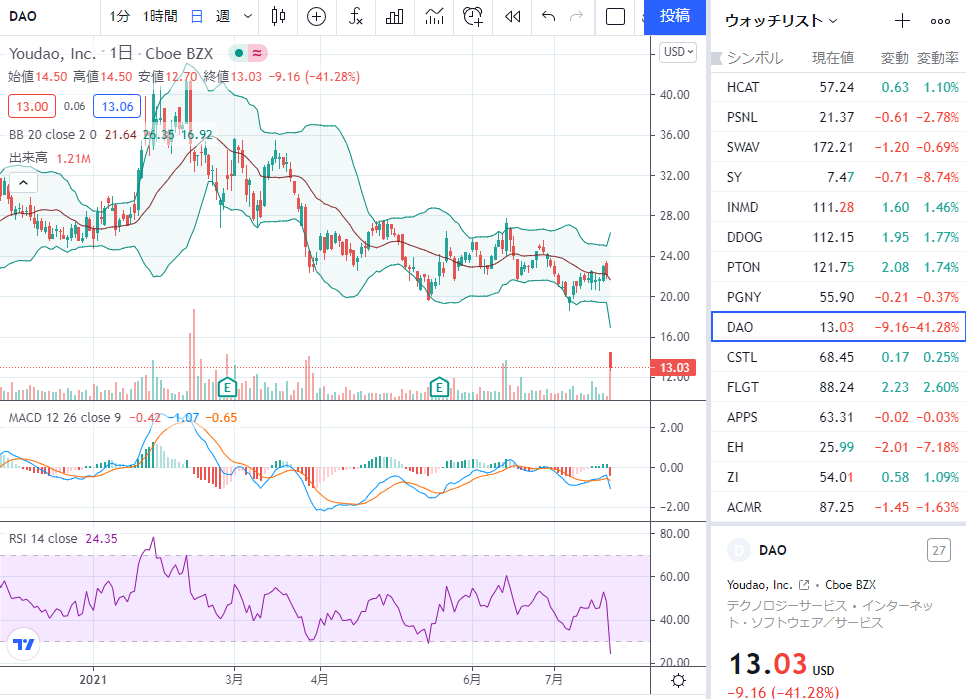Collapse the indicator legend with the arrow
The image size is (966, 699).
23,183
